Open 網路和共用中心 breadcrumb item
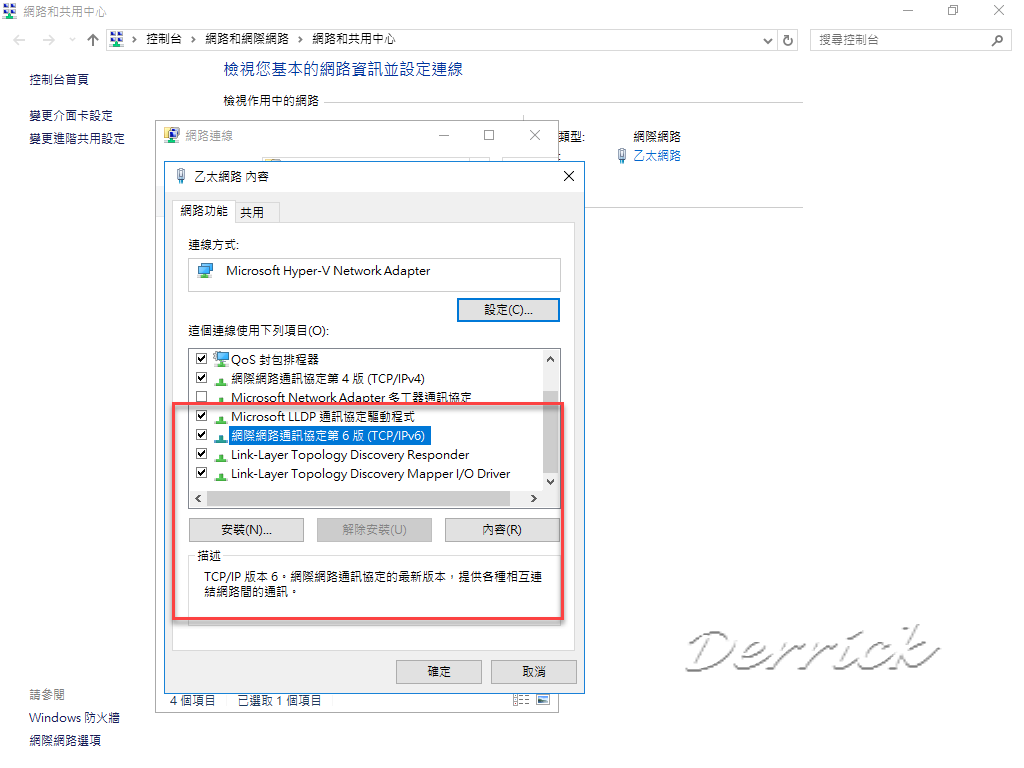 coord(353,39)
